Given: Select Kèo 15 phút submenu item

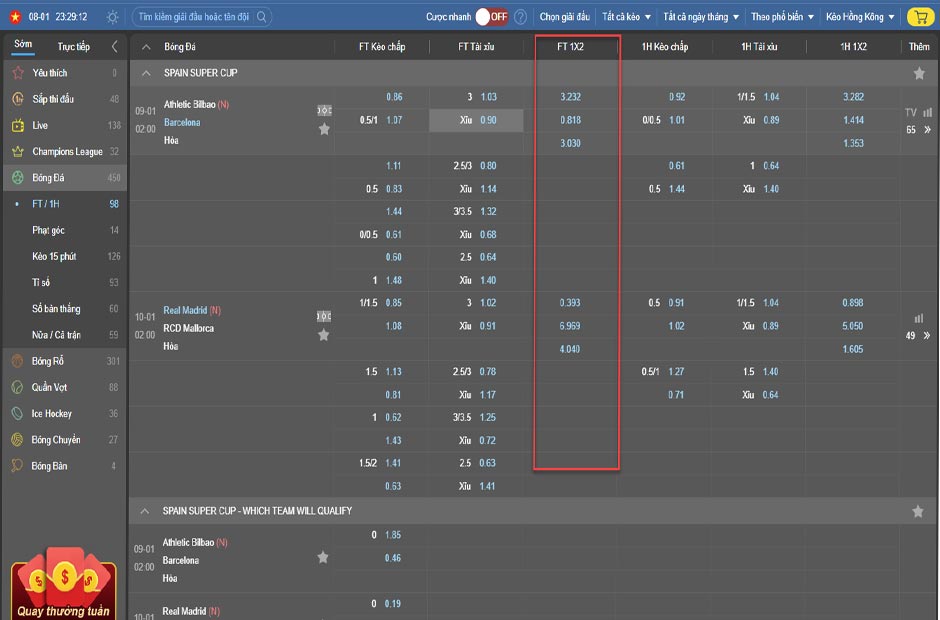Looking at the screenshot, I should [x=54, y=256].
